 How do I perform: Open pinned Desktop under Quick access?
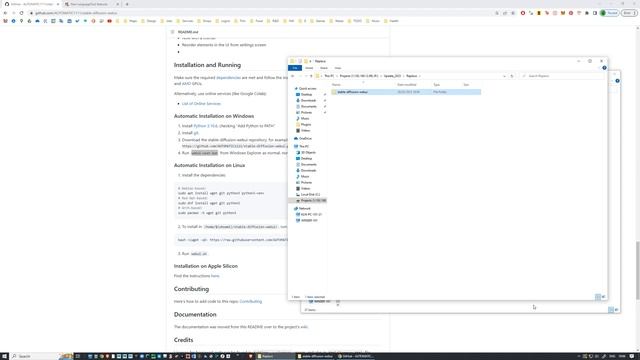pyautogui.click(x=306, y=95)
